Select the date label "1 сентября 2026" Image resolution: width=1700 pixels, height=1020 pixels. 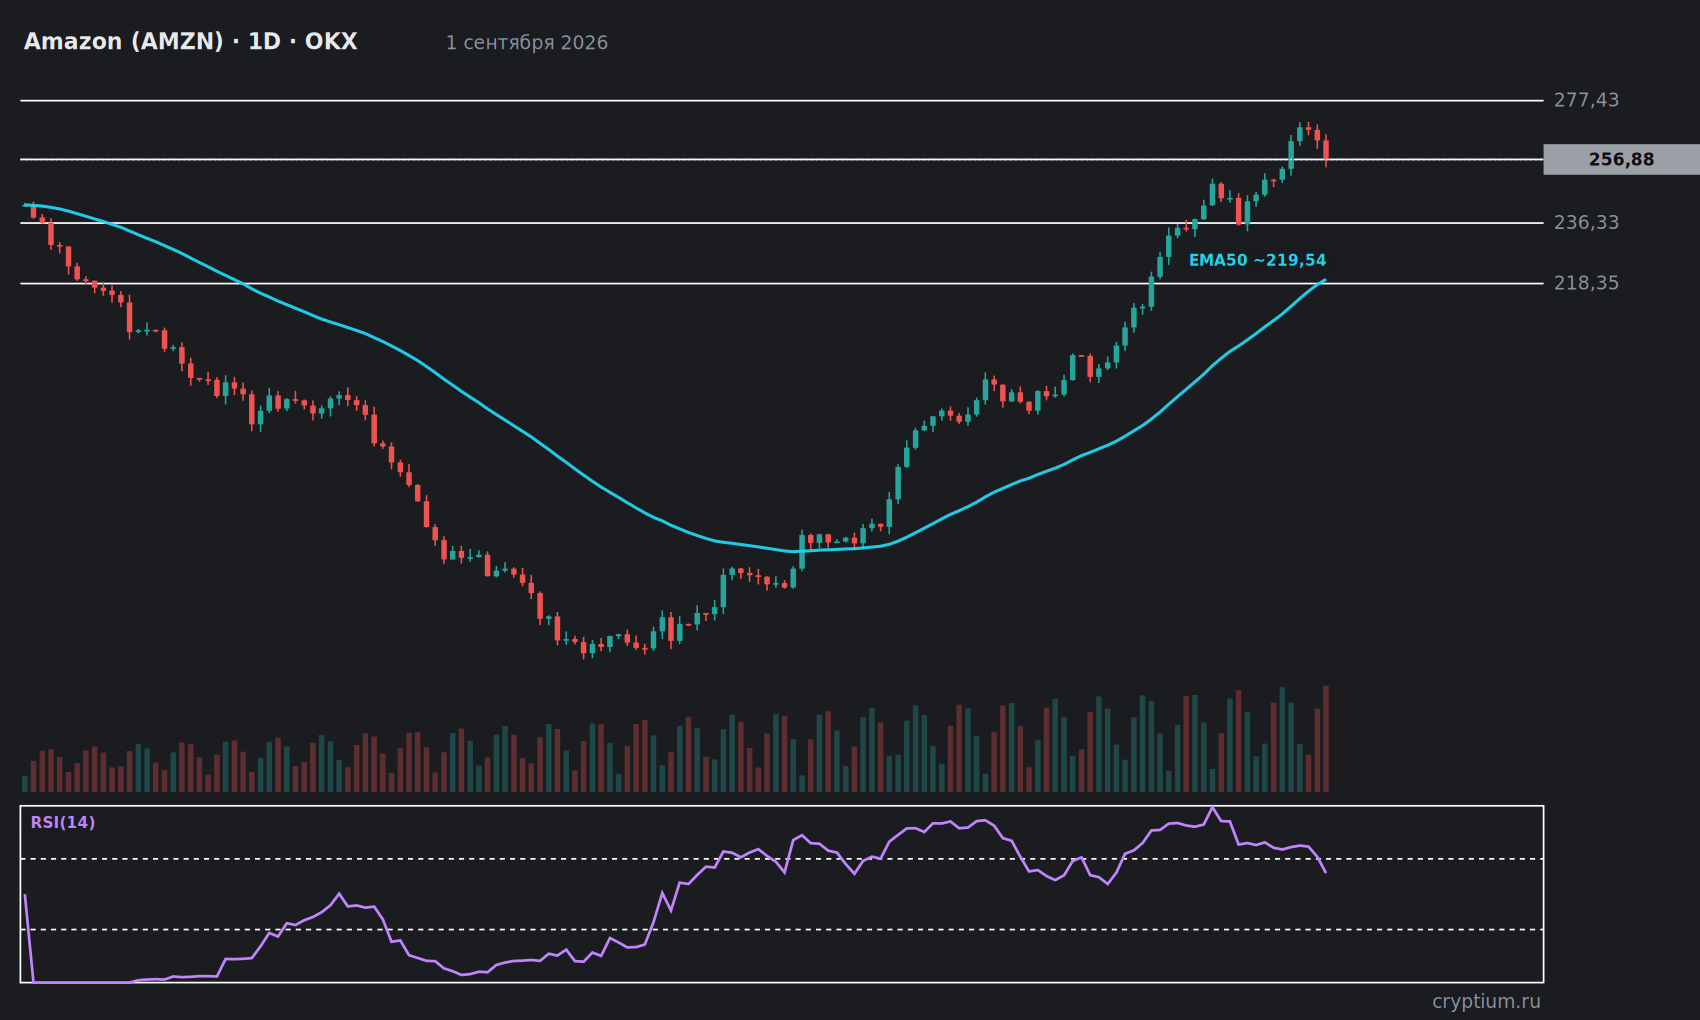[527, 42]
